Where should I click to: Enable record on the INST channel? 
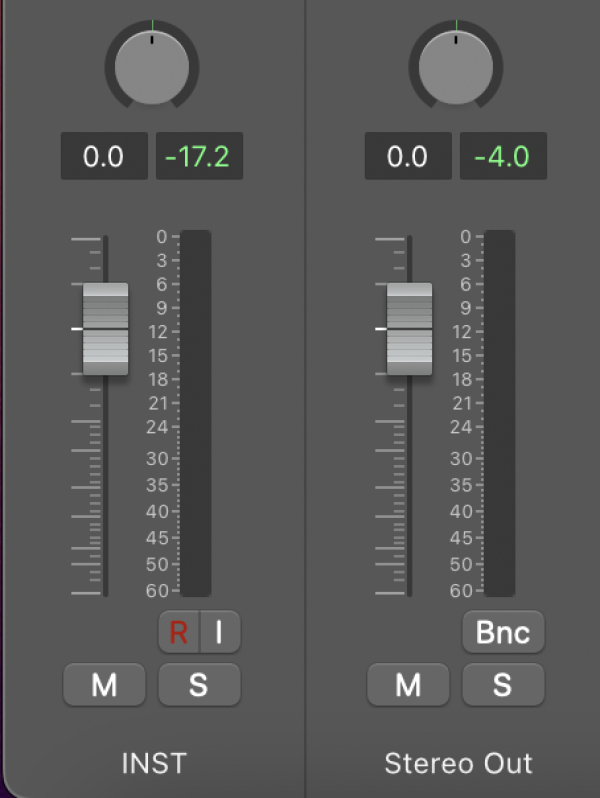click(179, 632)
